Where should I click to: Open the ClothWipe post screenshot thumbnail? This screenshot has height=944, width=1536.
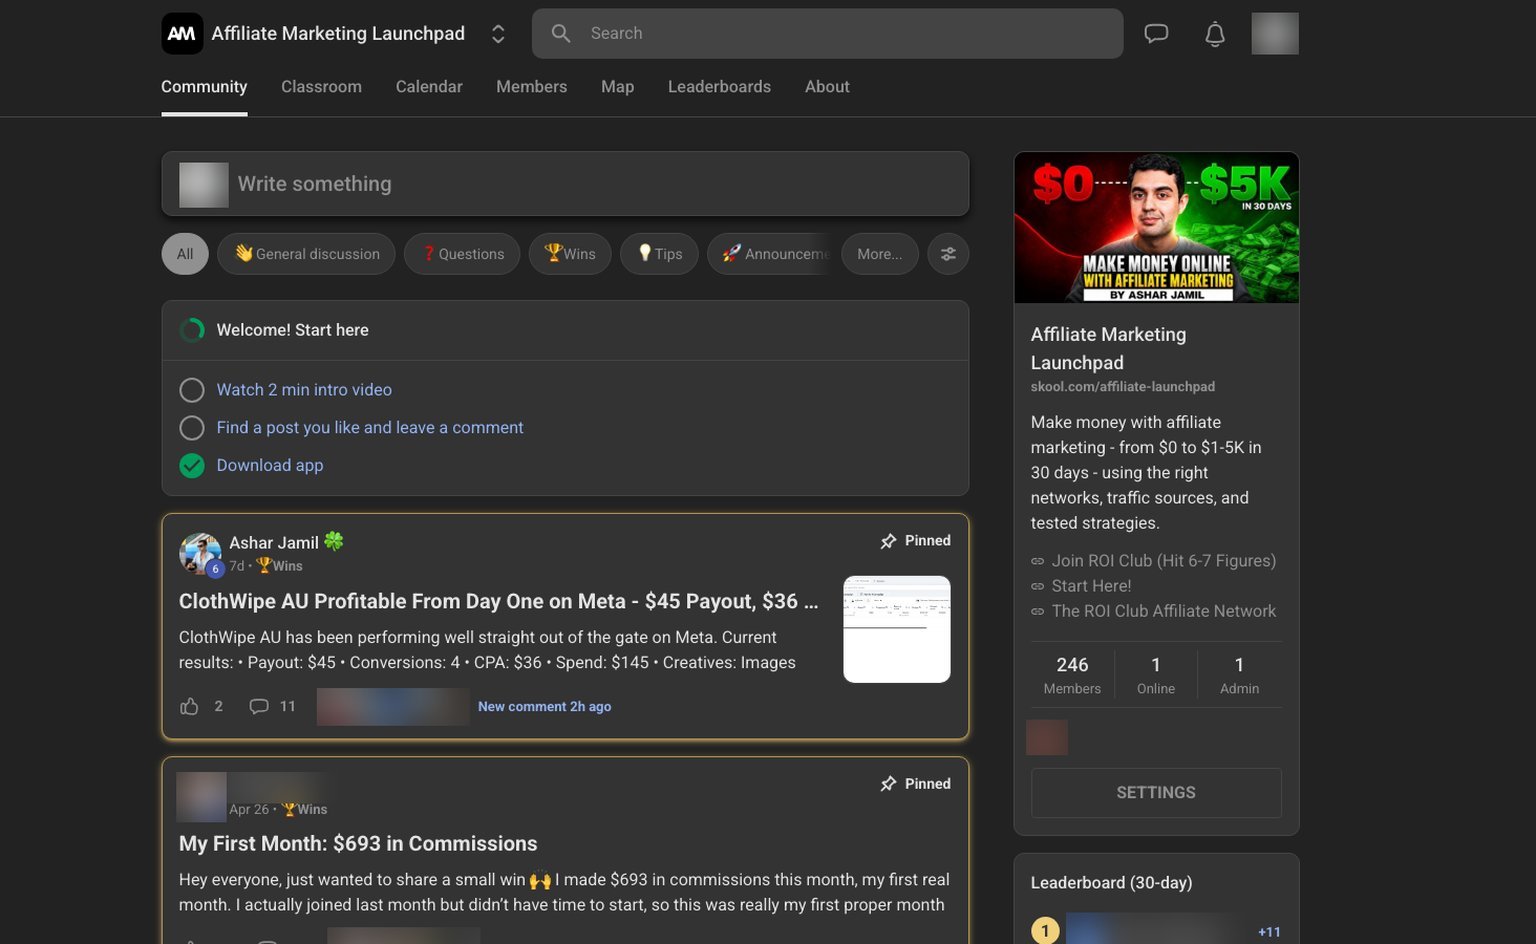(x=897, y=629)
